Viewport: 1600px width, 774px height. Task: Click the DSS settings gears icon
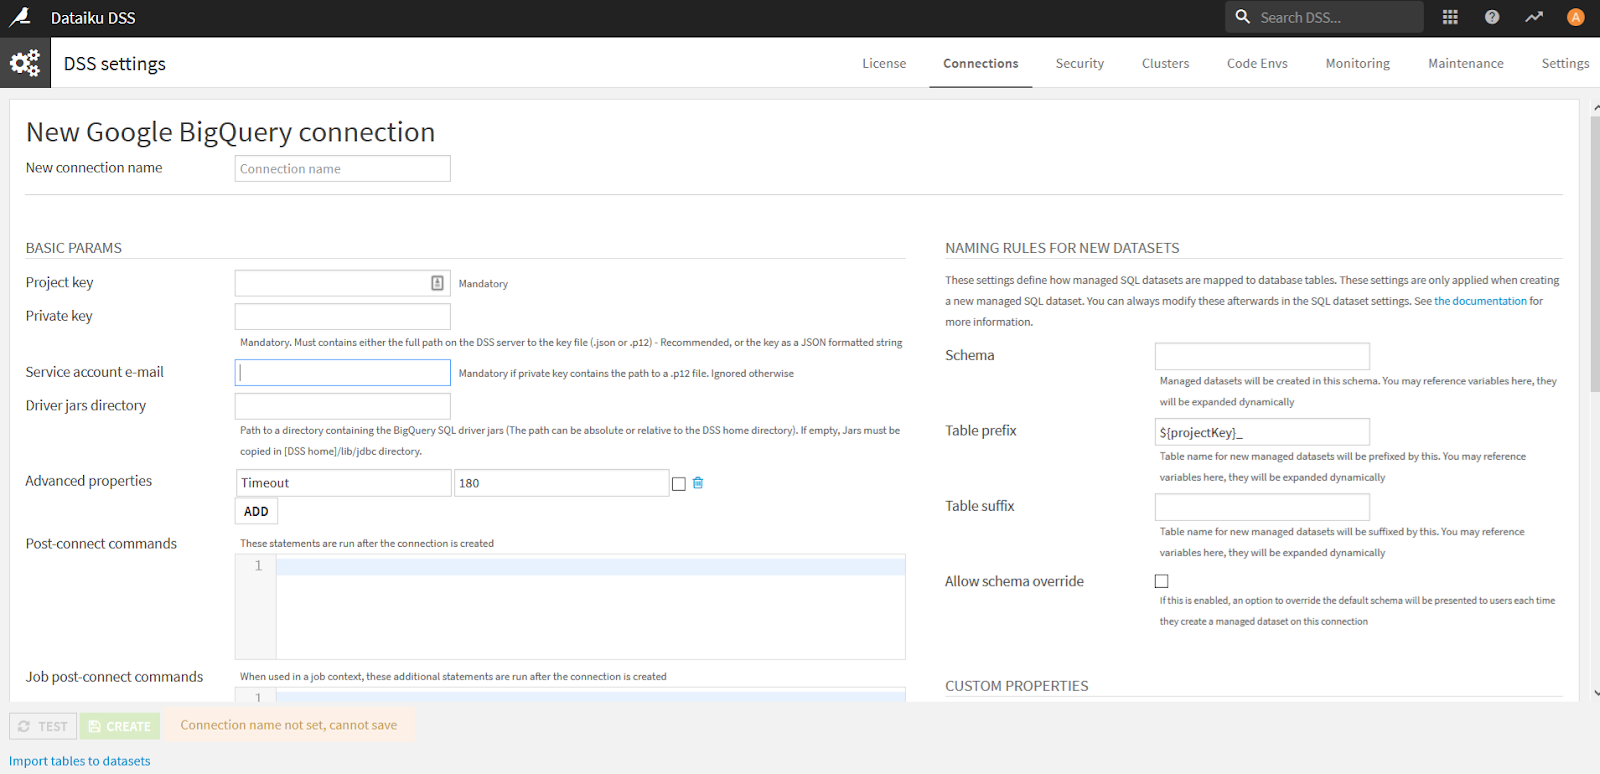25,63
